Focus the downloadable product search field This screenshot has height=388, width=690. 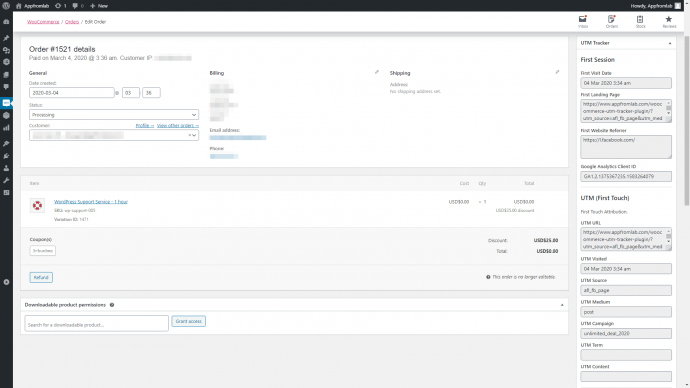point(96,323)
